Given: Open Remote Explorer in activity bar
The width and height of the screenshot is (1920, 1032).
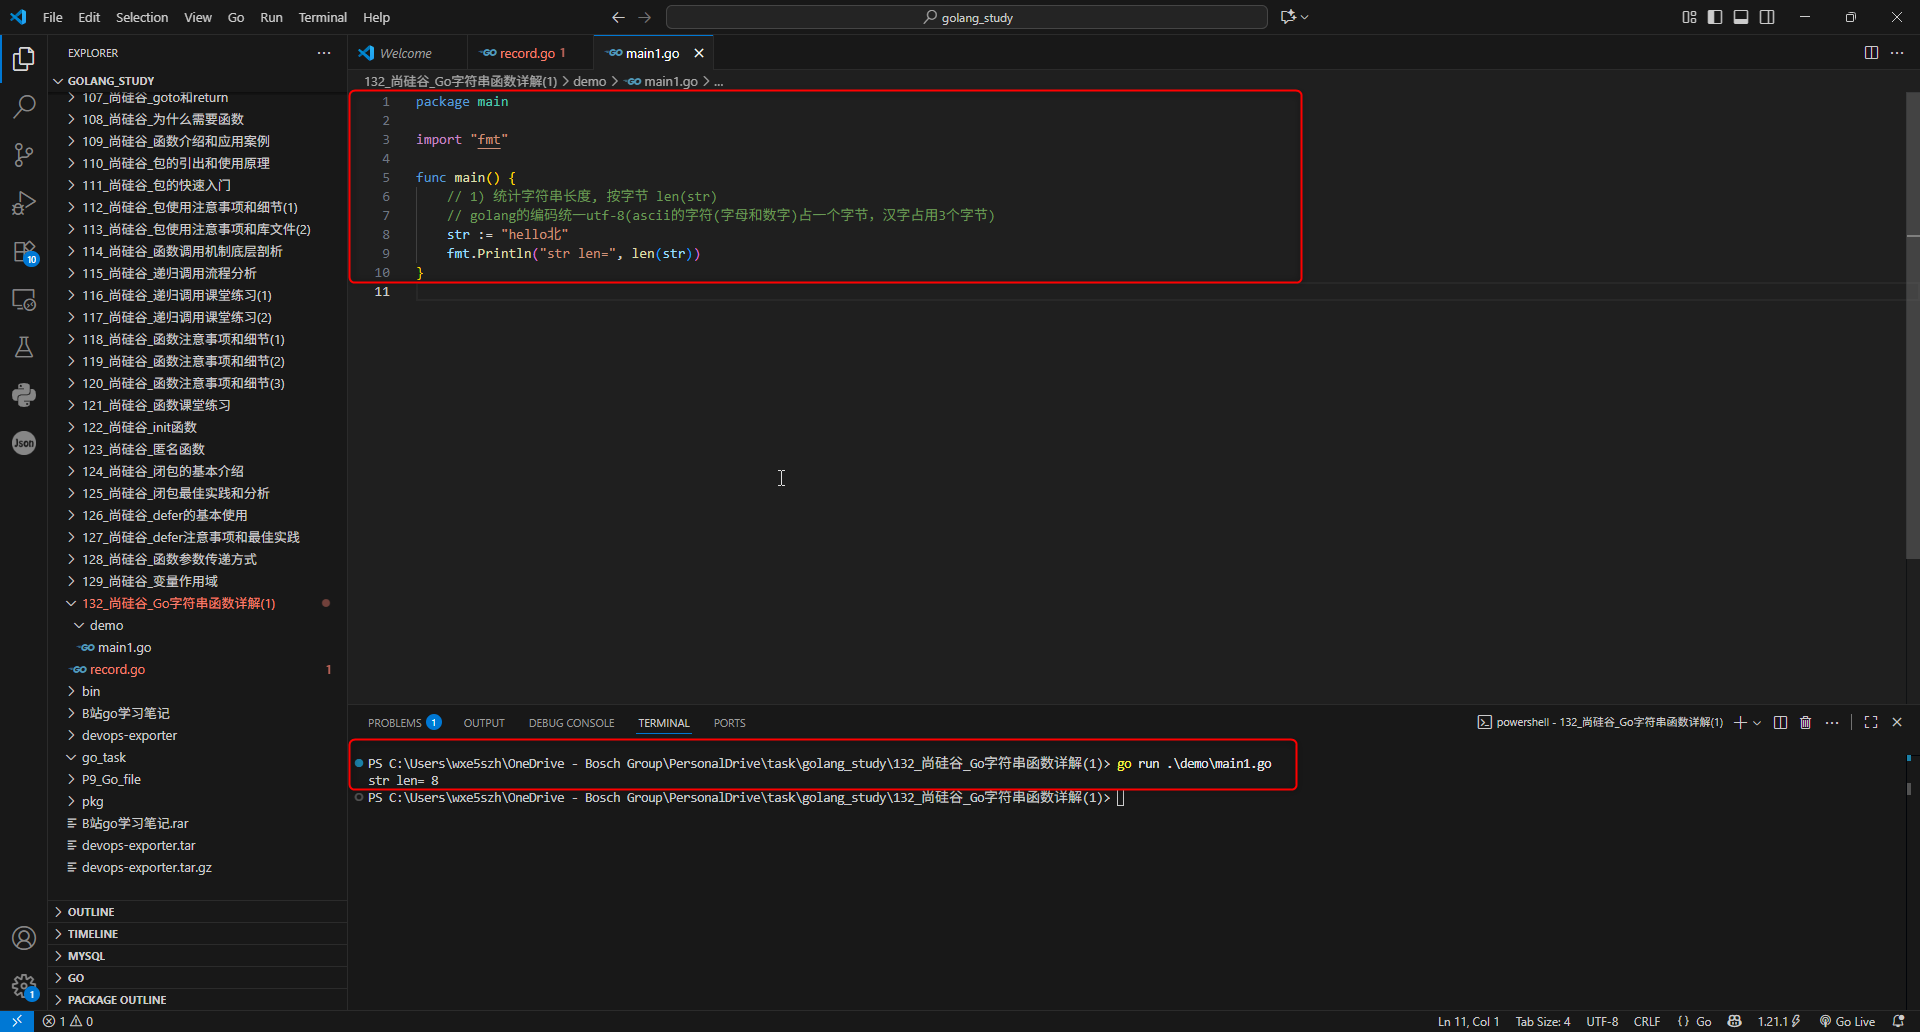Looking at the screenshot, I should click(x=24, y=299).
